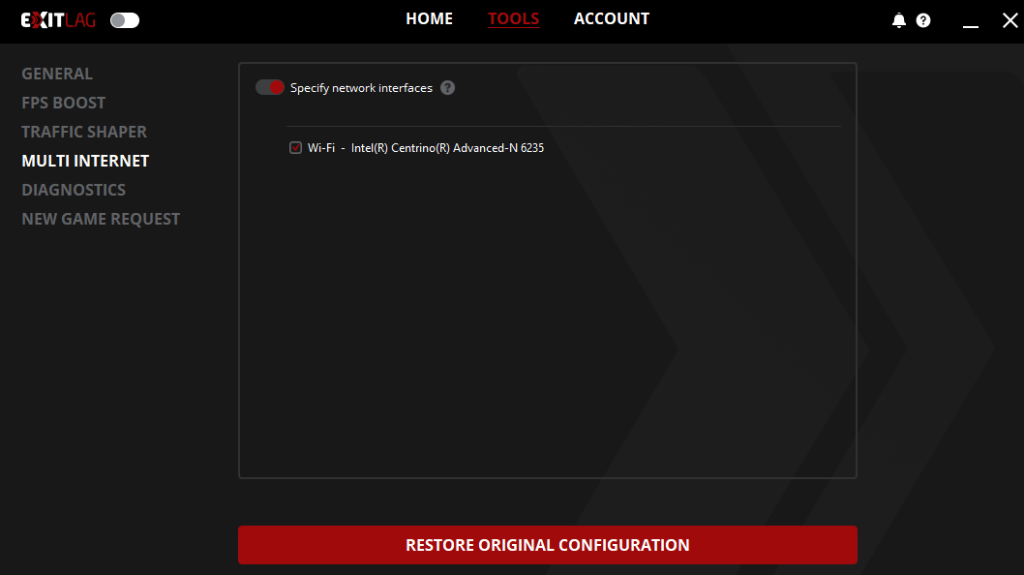Toggle the switch beside the ExitLag logo
The height and width of the screenshot is (575, 1024).
125,20
